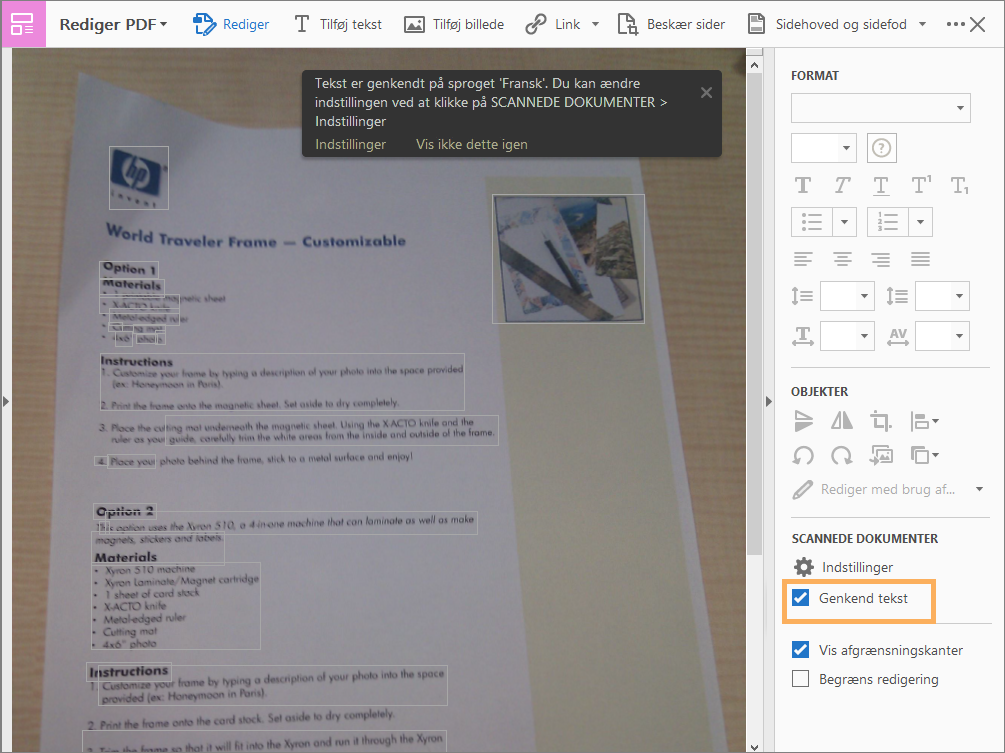
Task: Click Vis ikke dette igen
Action: (472, 144)
